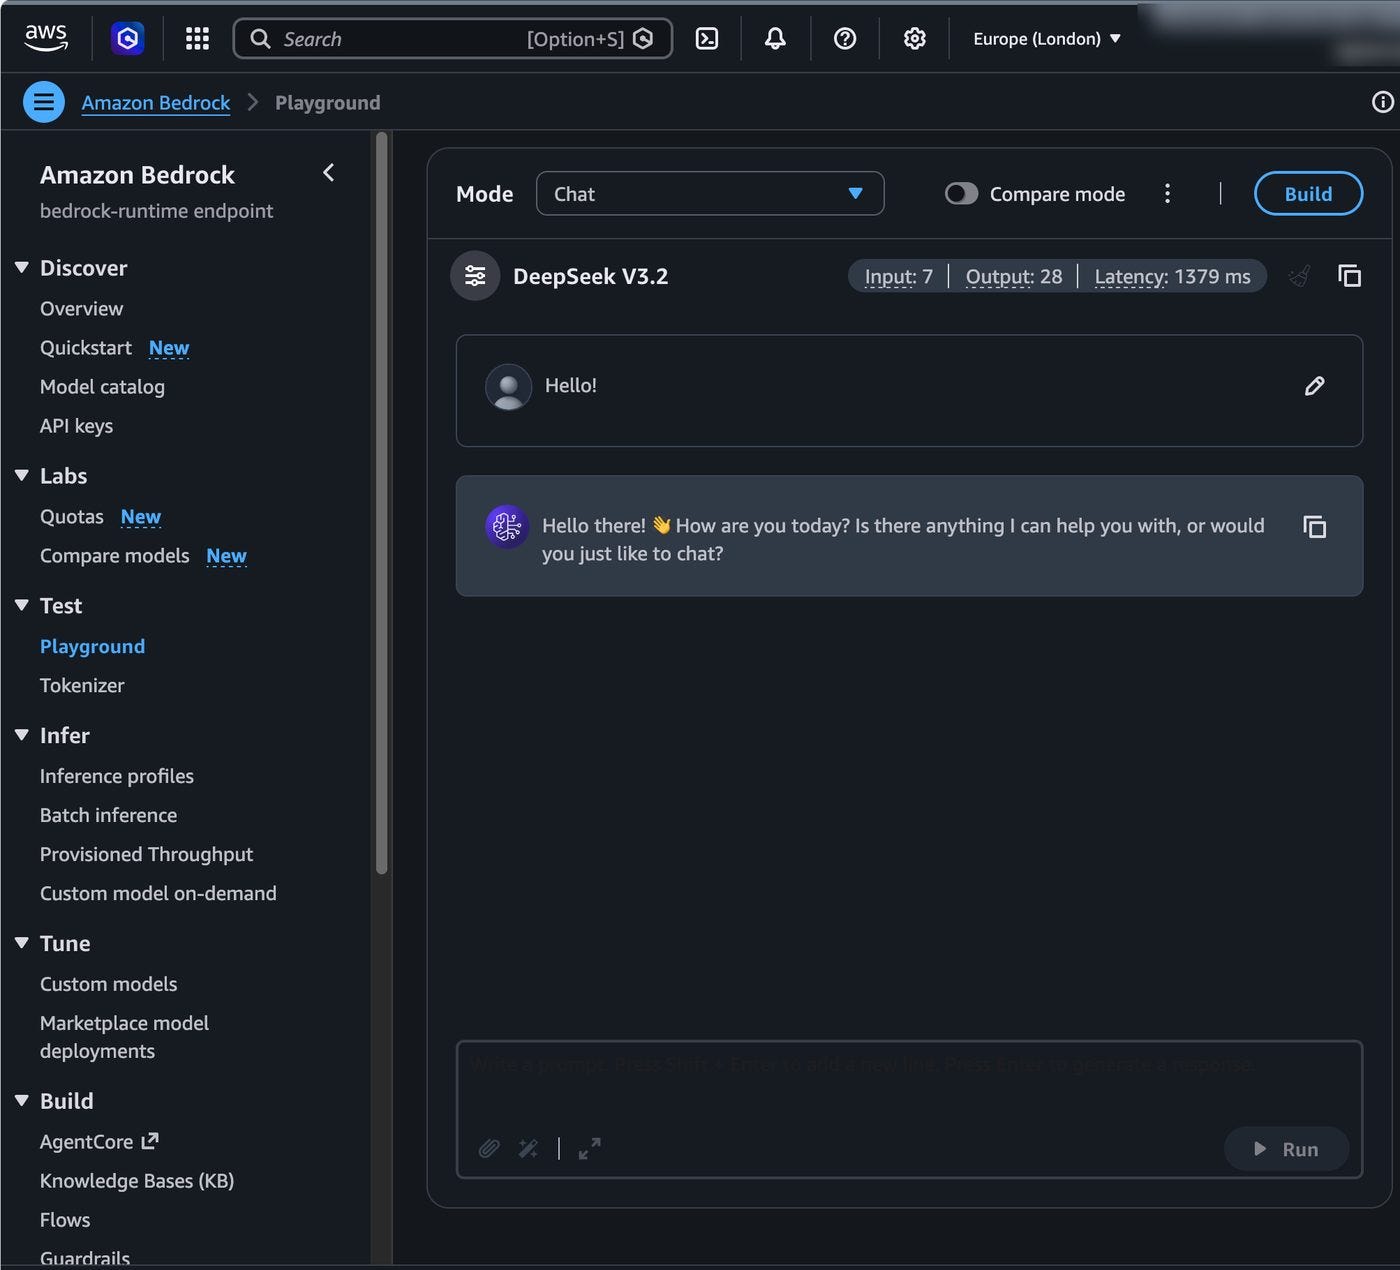Click the top Search field
Viewport: 1400px width, 1270px height.
point(452,39)
